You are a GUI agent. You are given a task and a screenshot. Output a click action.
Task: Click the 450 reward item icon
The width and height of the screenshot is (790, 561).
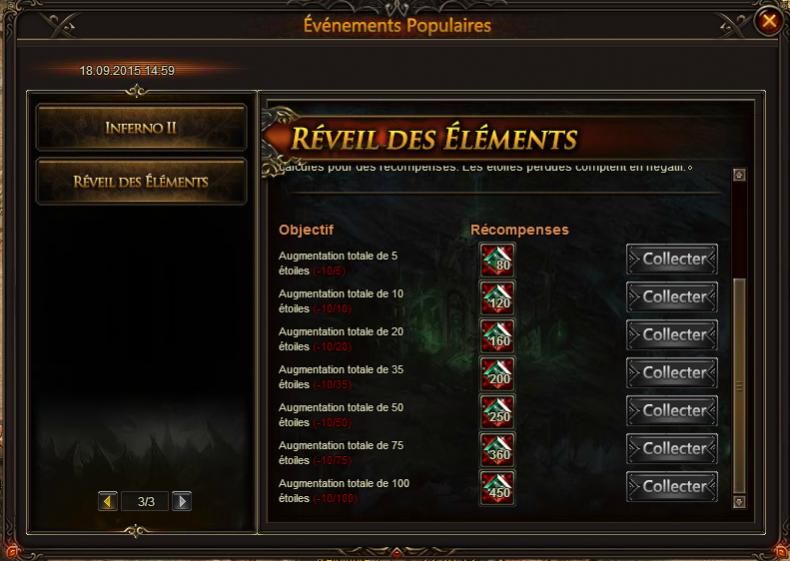pos(497,487)
